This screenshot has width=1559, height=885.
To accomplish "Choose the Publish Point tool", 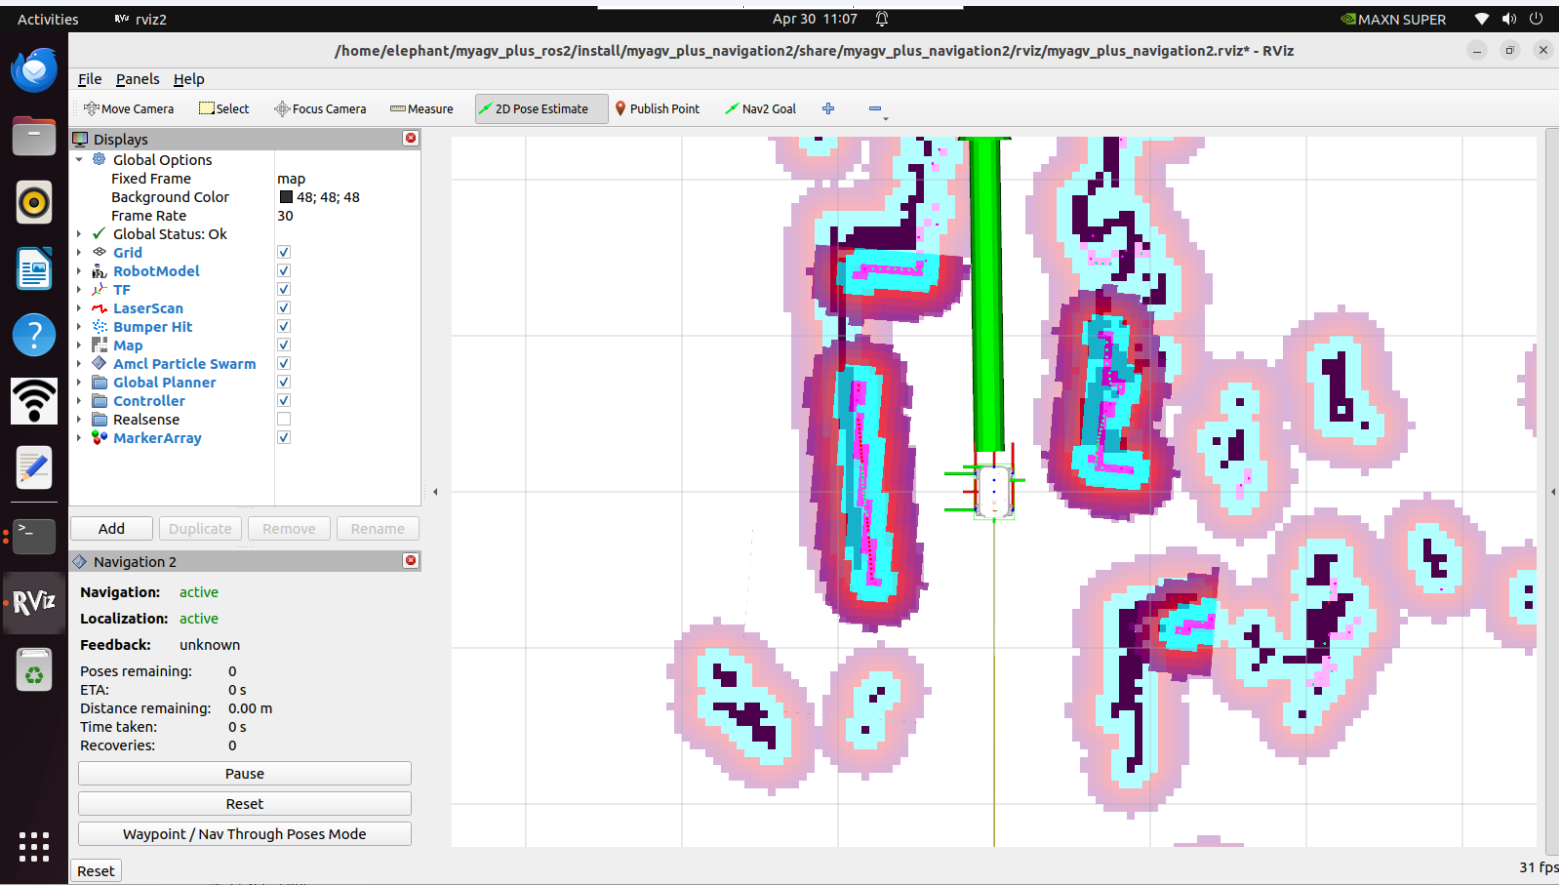I will [x=657, y=109].
